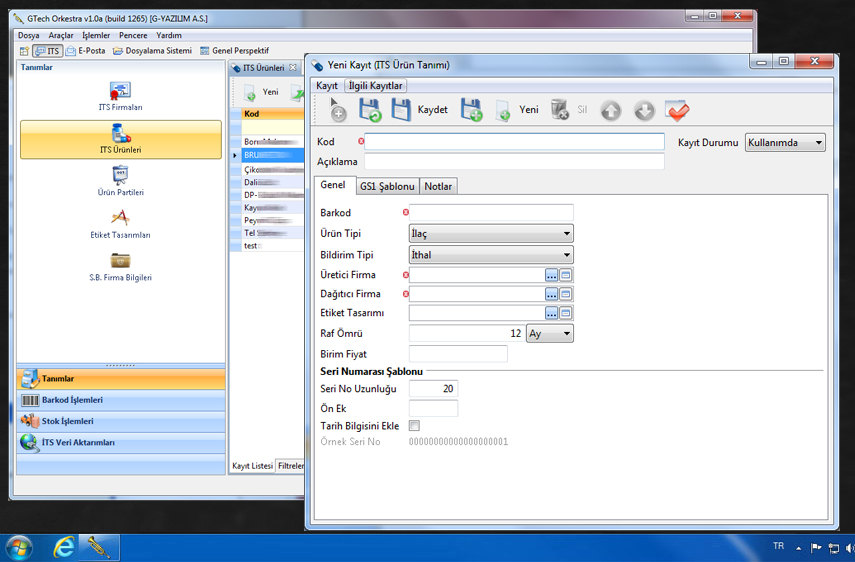The height and width of the screenshot is (562, 855).
Task: Click the save-and-refresh floppy icon
Action: pos(370,110)
